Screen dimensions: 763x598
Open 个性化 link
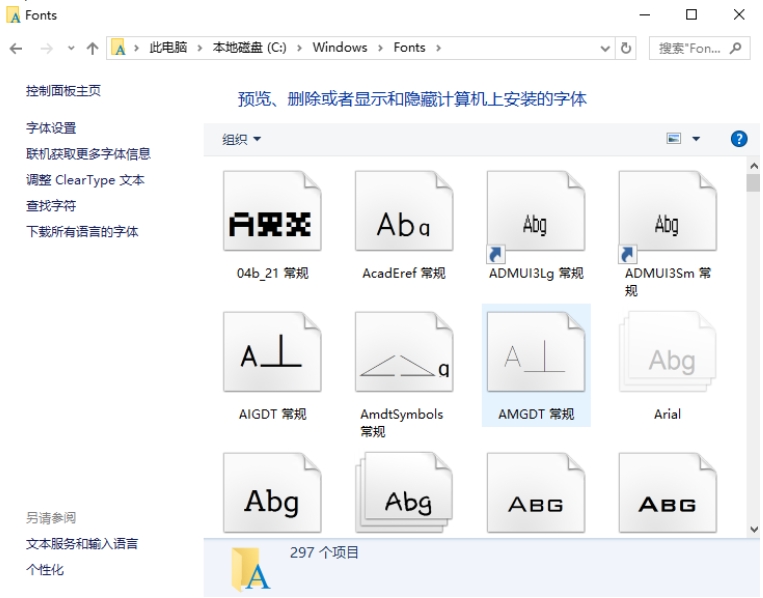point(45,570)
